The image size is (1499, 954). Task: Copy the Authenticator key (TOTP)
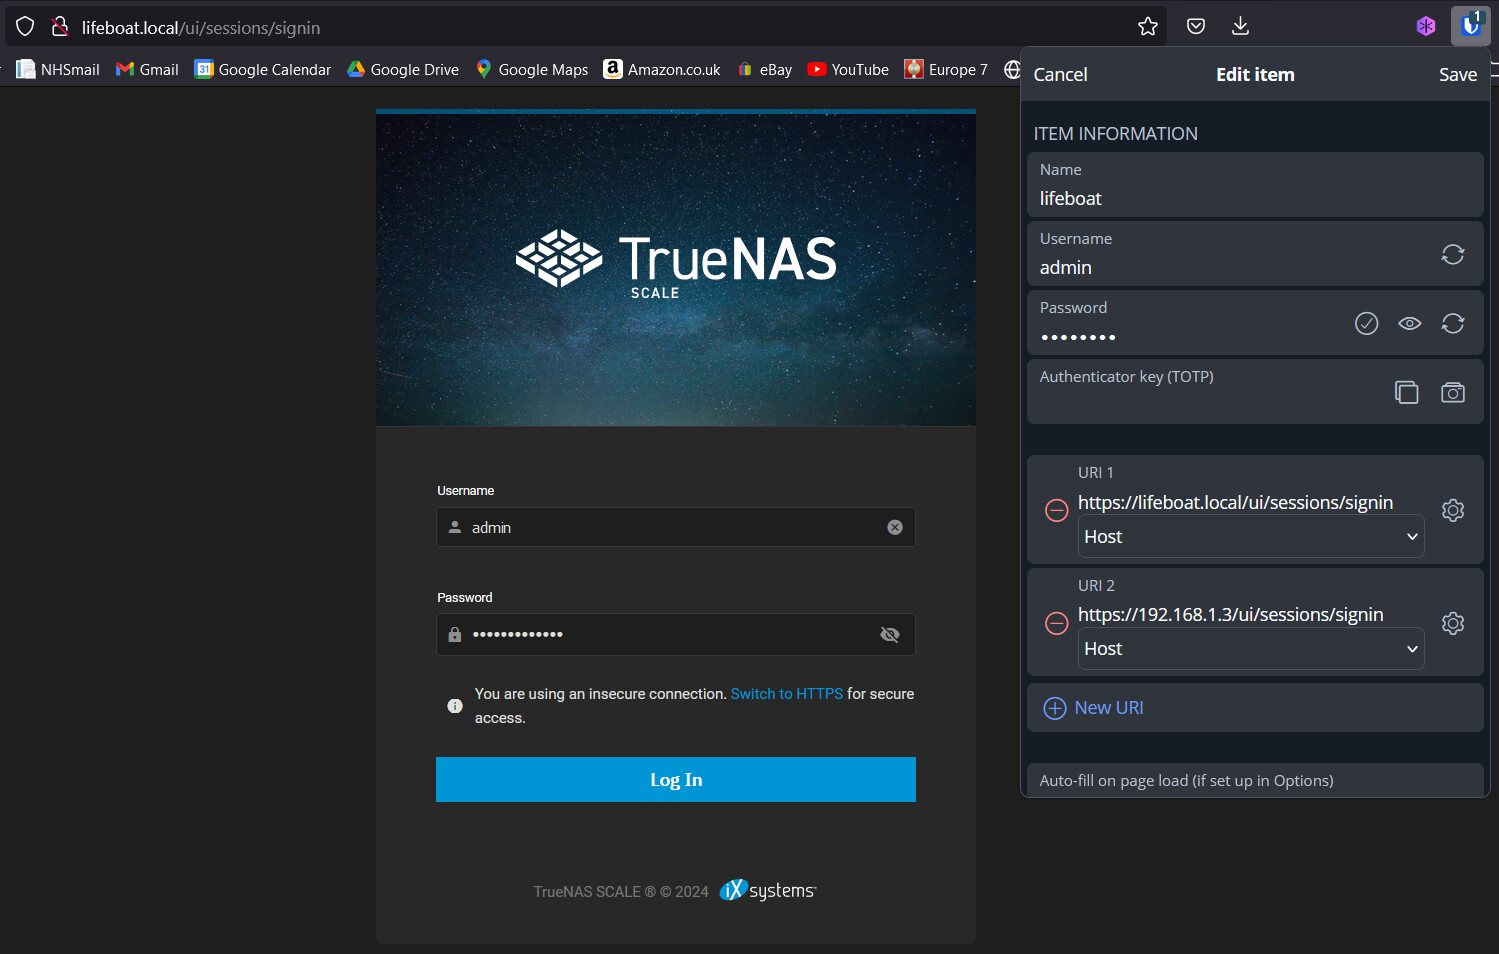tap(1407, 392)
